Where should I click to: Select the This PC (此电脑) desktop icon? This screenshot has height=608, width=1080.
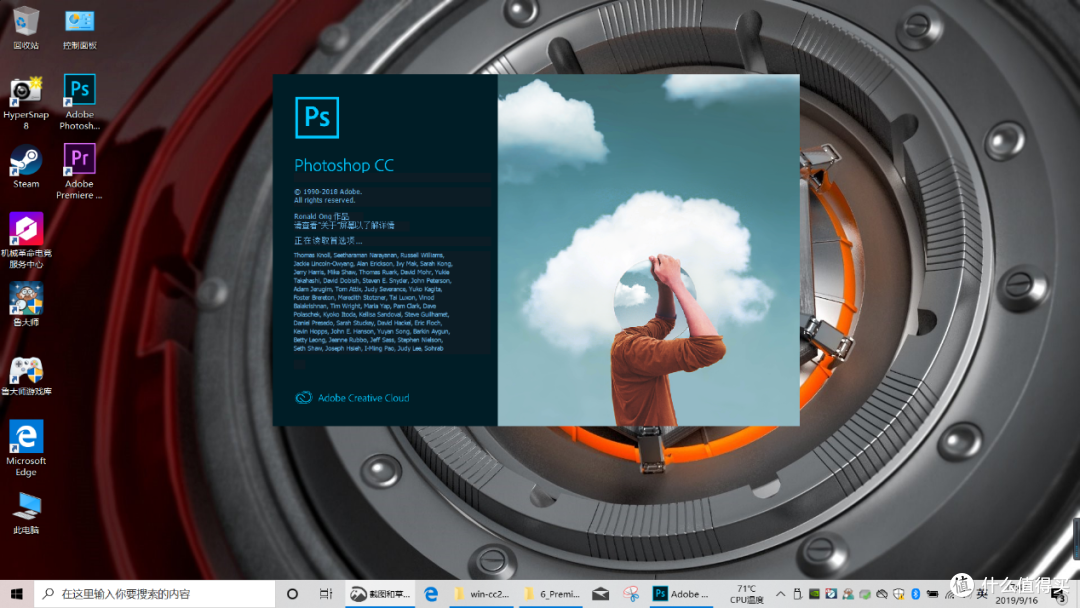(26, 514)
